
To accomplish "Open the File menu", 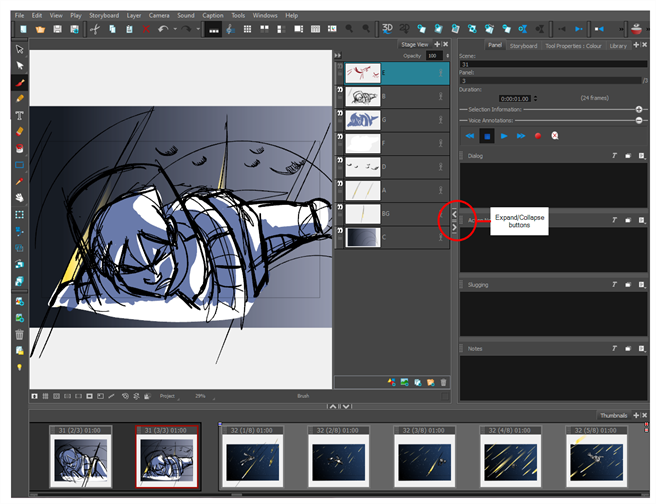I will [19, 15].
